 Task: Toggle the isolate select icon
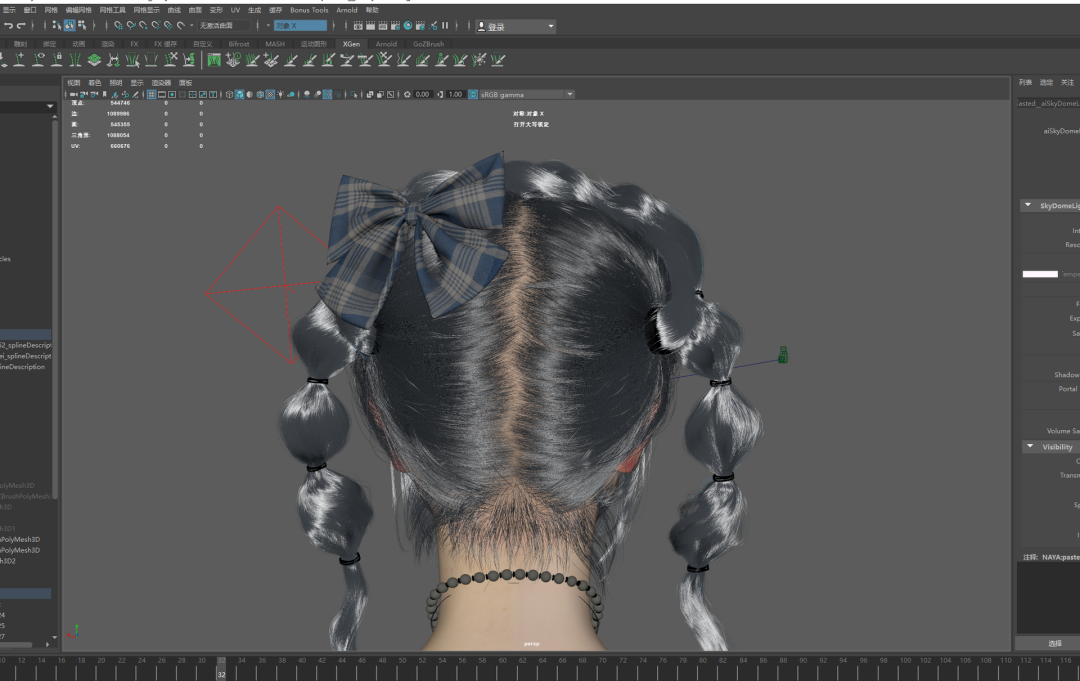tap(354, 94)
